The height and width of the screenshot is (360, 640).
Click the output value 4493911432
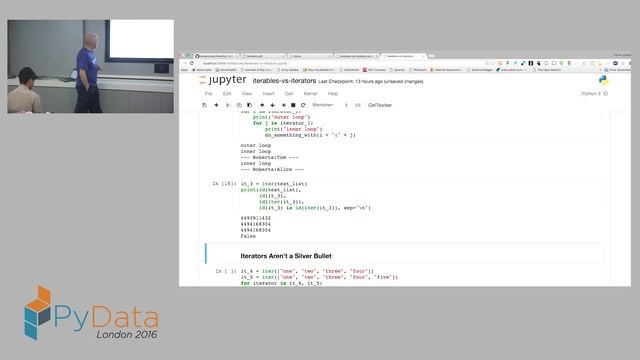tap(256, 218)
